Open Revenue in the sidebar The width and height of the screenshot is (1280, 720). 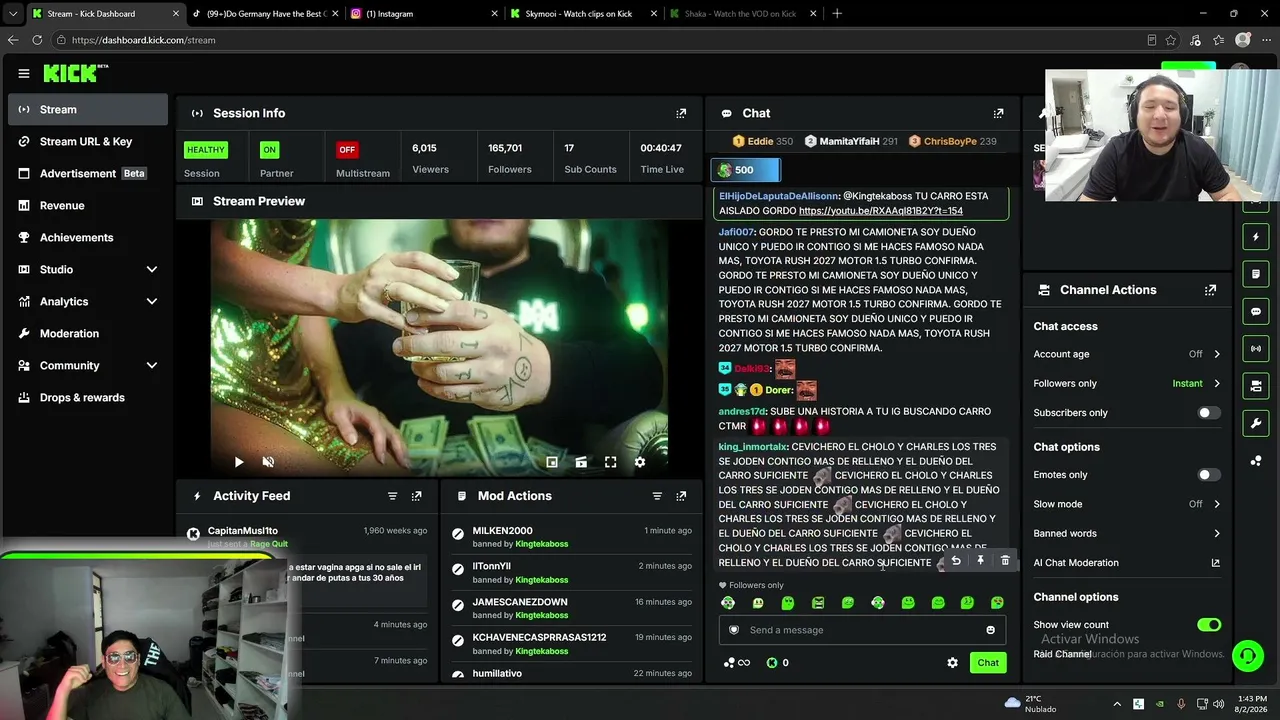point(88,206)
